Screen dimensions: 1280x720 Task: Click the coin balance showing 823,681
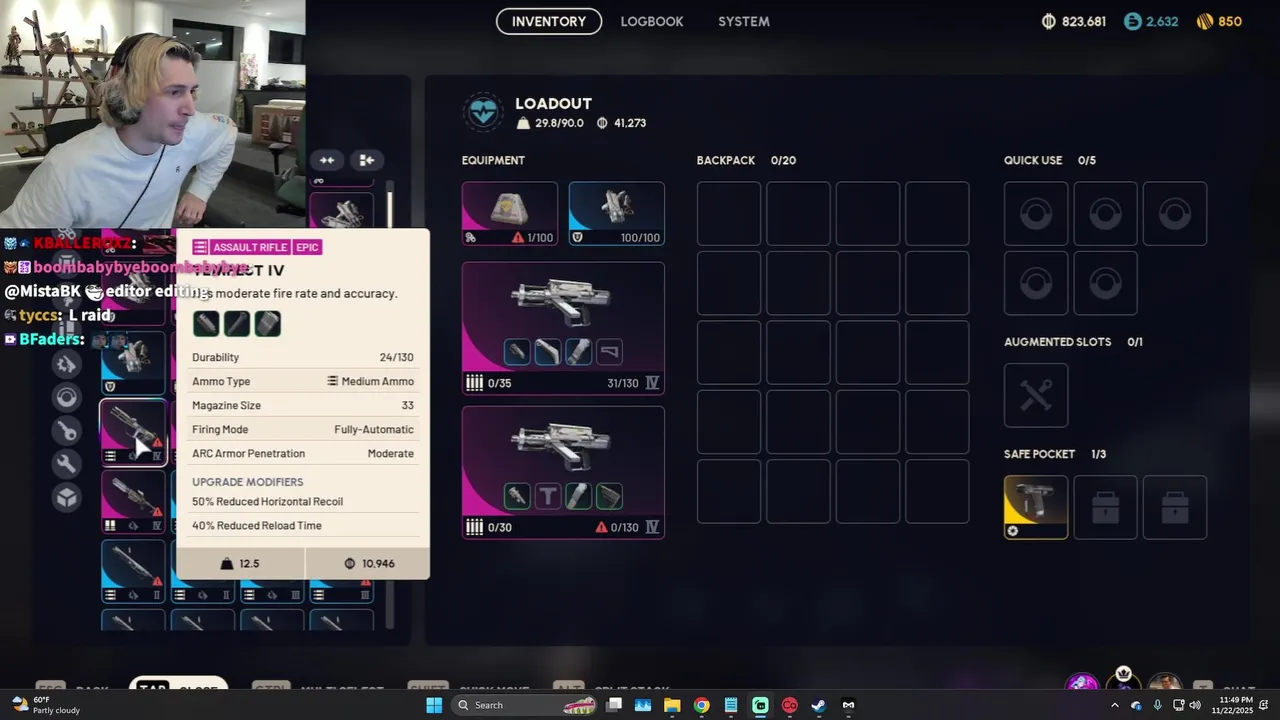[x=1074, y=21]
